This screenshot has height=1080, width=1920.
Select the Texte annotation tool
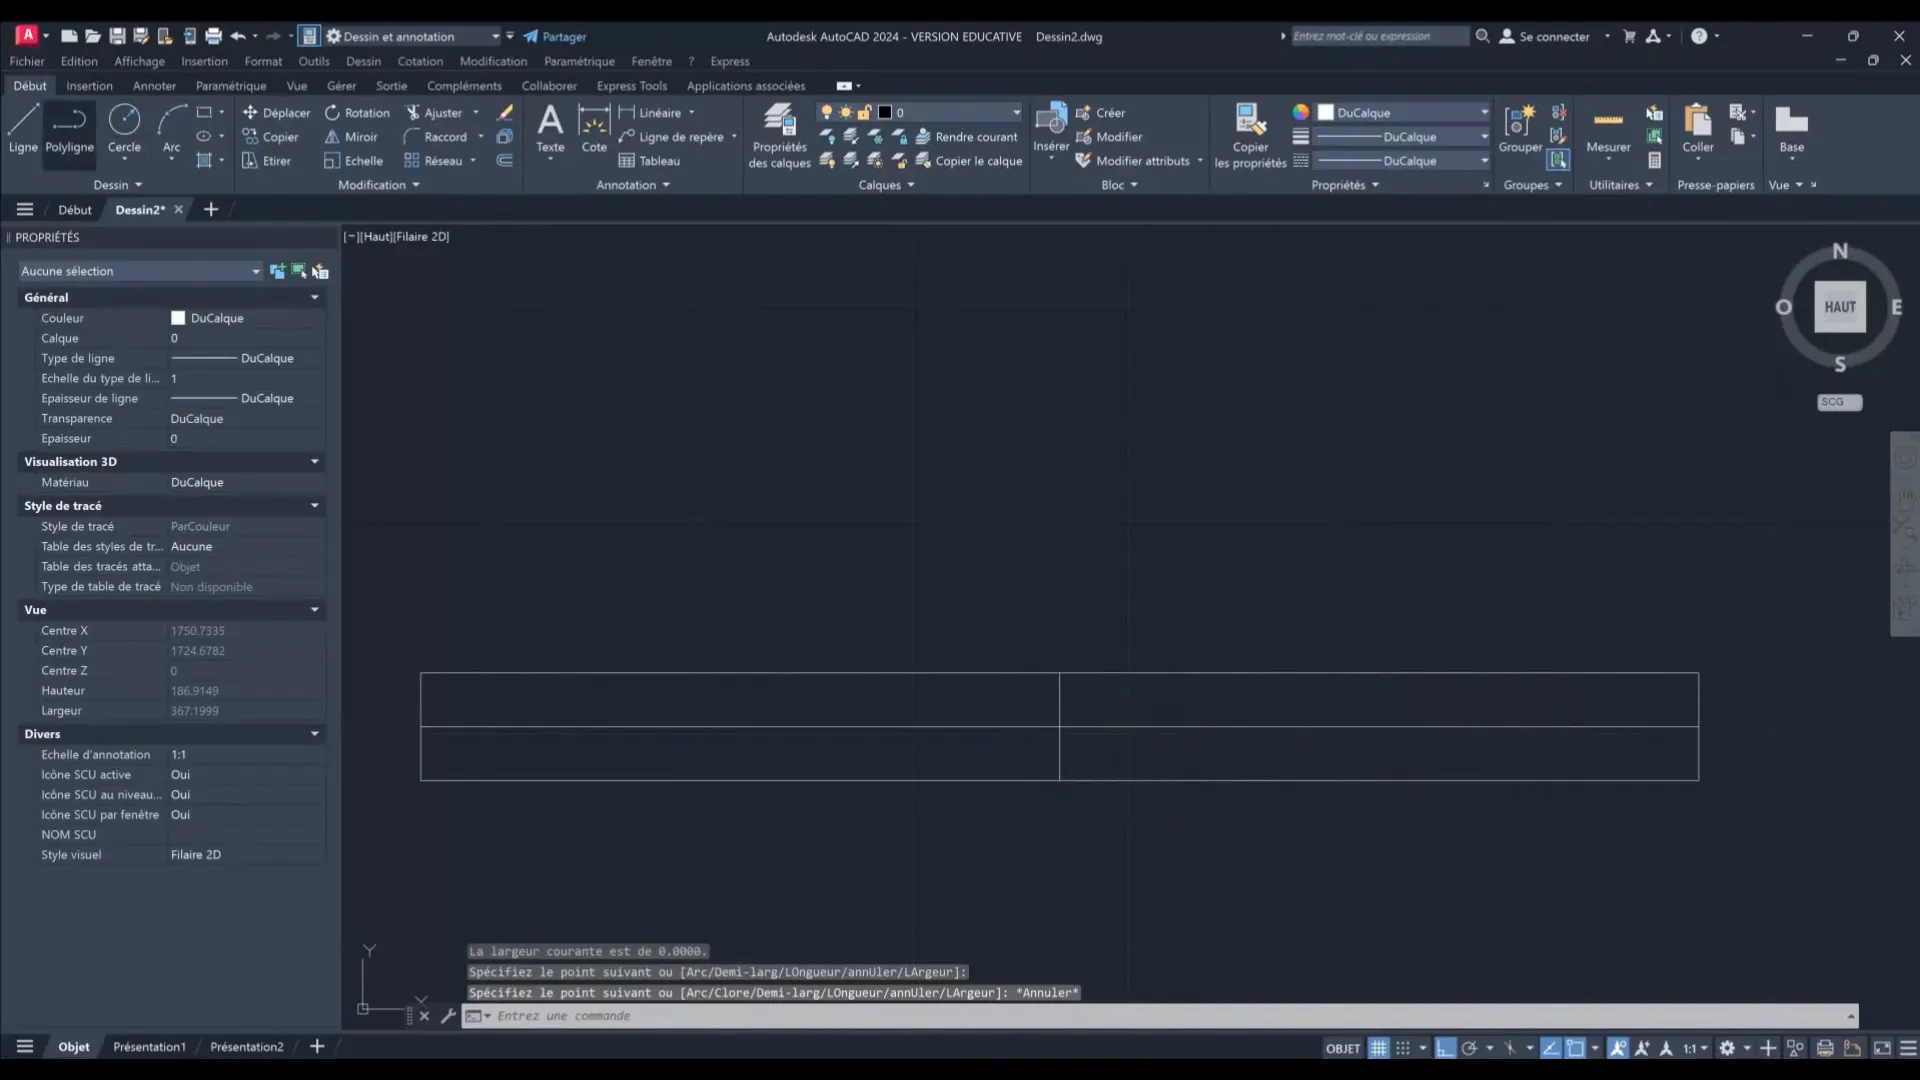coord(550,129)
